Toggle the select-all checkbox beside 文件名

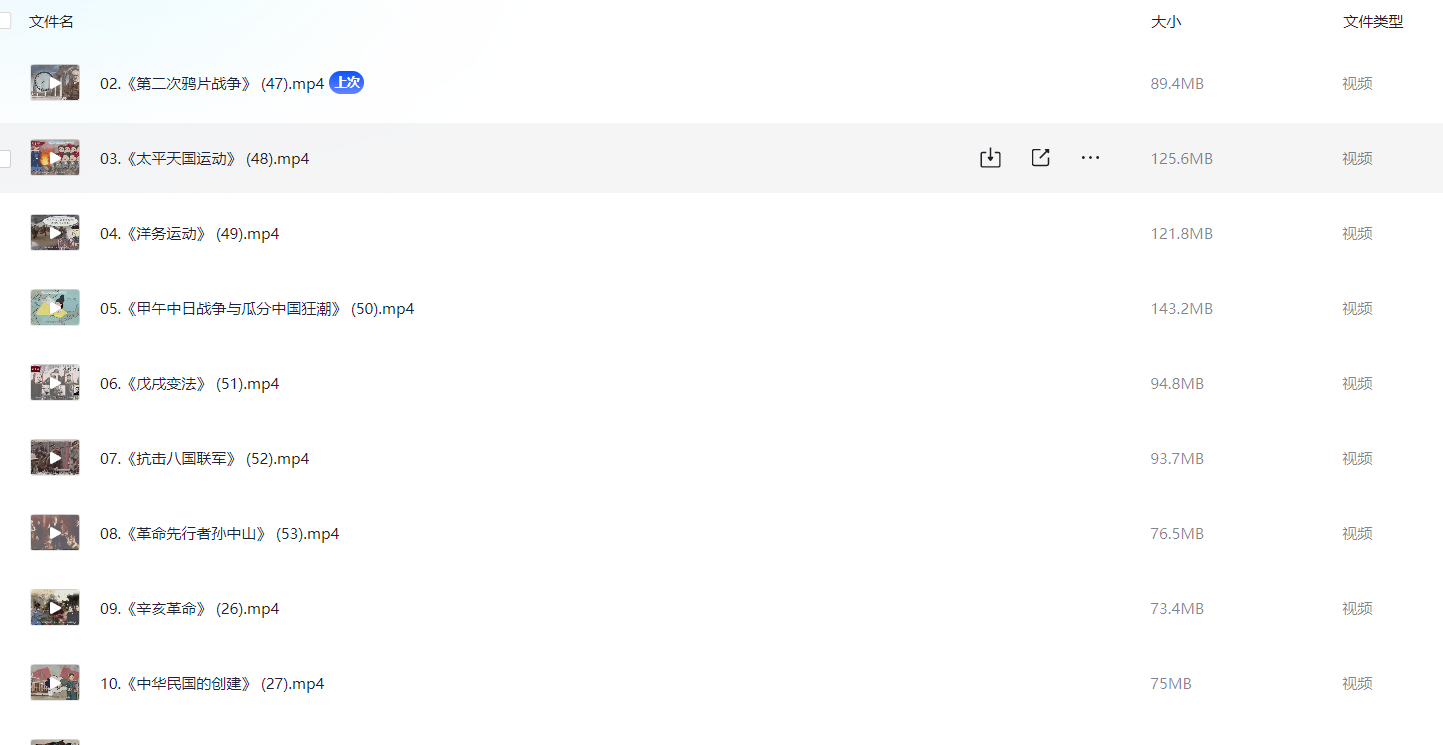[x=4, y=21]
